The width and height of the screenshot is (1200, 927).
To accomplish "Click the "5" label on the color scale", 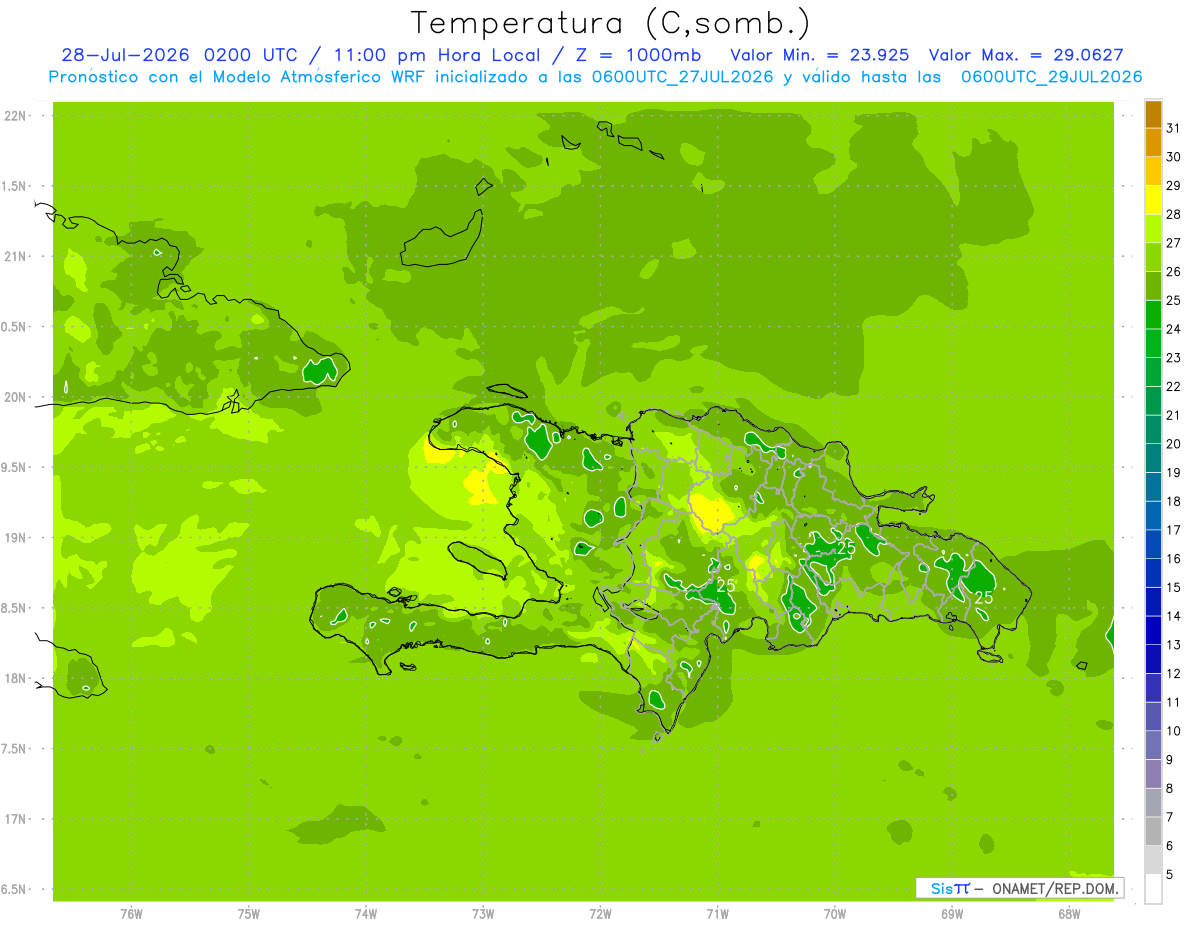I will pos(1170,875).
